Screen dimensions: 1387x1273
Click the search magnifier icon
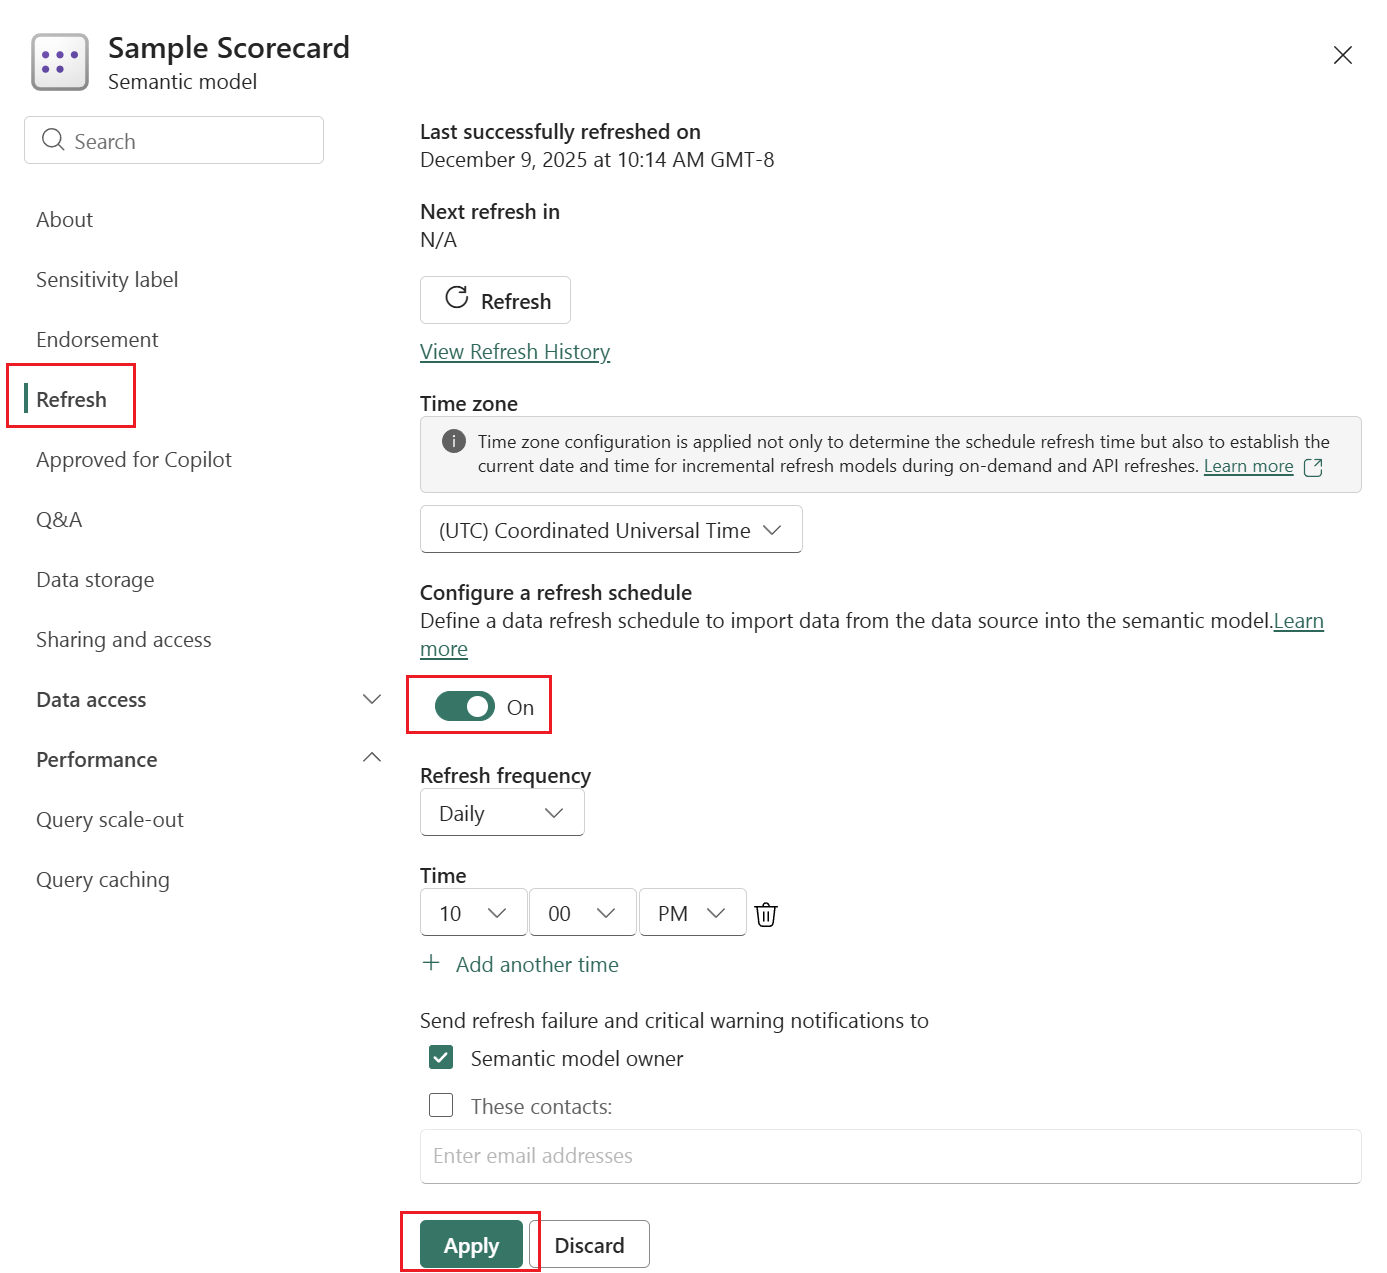(x=53, y=140)
